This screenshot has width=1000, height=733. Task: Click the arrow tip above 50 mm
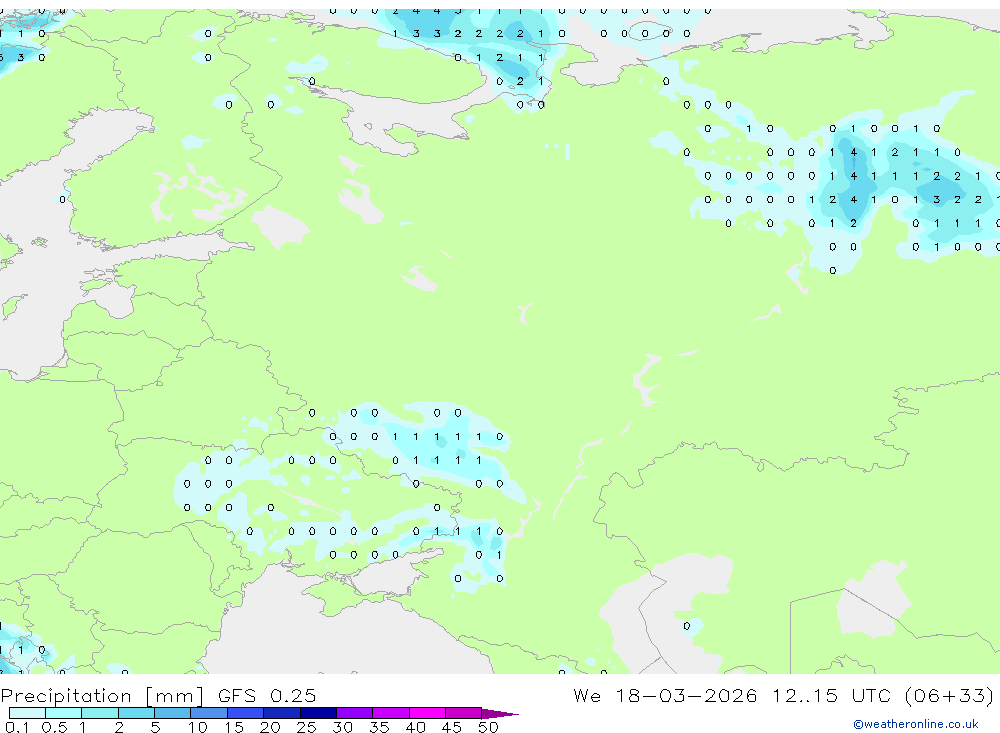pos(500,714)
